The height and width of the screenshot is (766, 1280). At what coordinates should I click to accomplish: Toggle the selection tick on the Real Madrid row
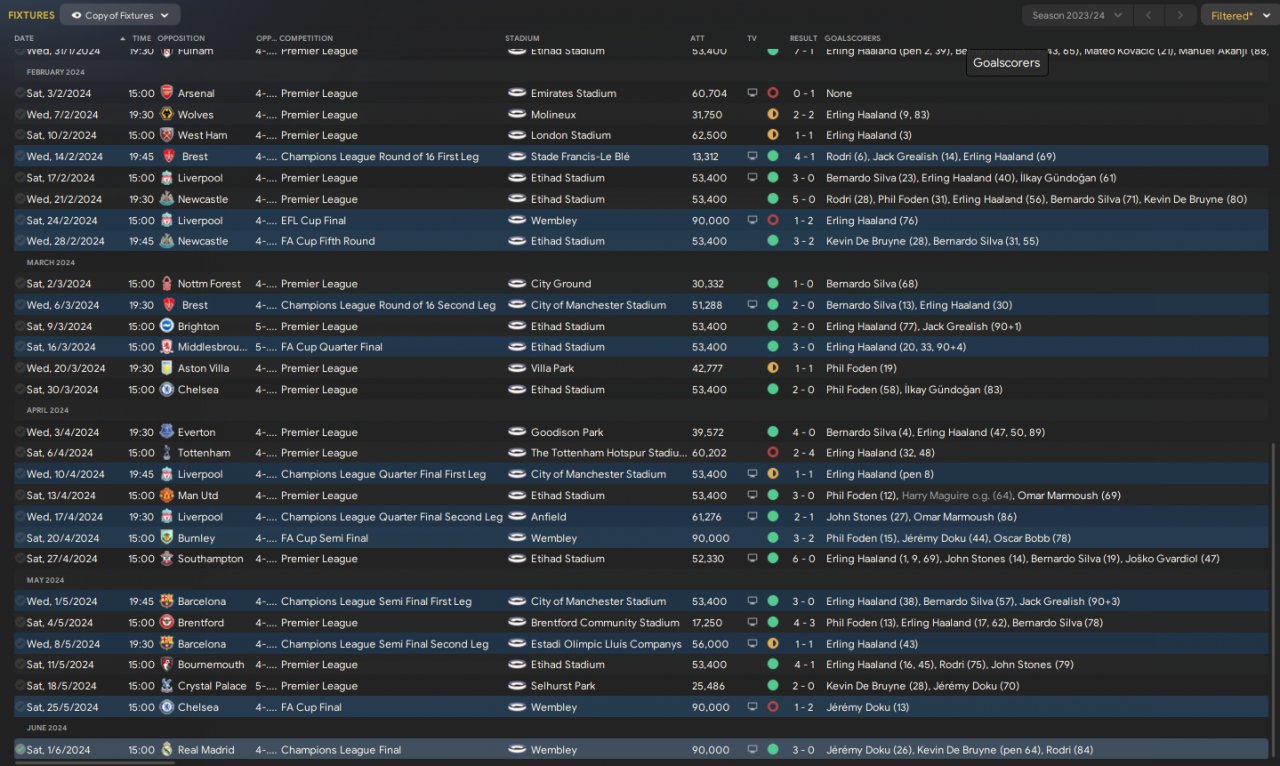pos(20,750)
